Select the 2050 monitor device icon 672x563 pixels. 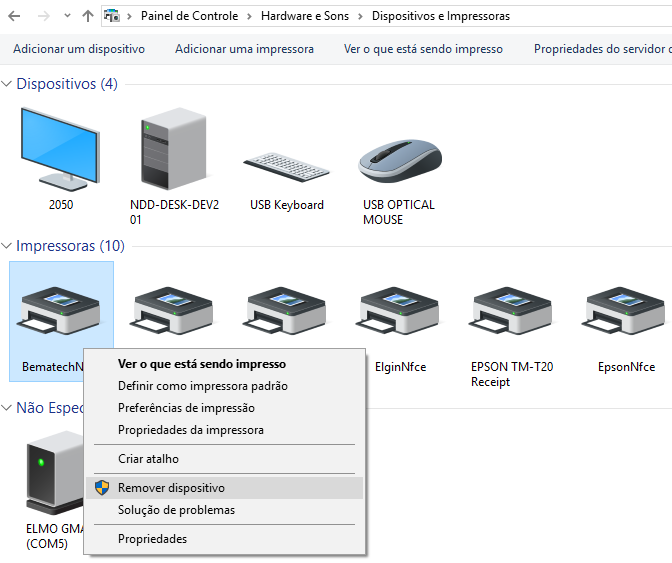coord(60,149)
